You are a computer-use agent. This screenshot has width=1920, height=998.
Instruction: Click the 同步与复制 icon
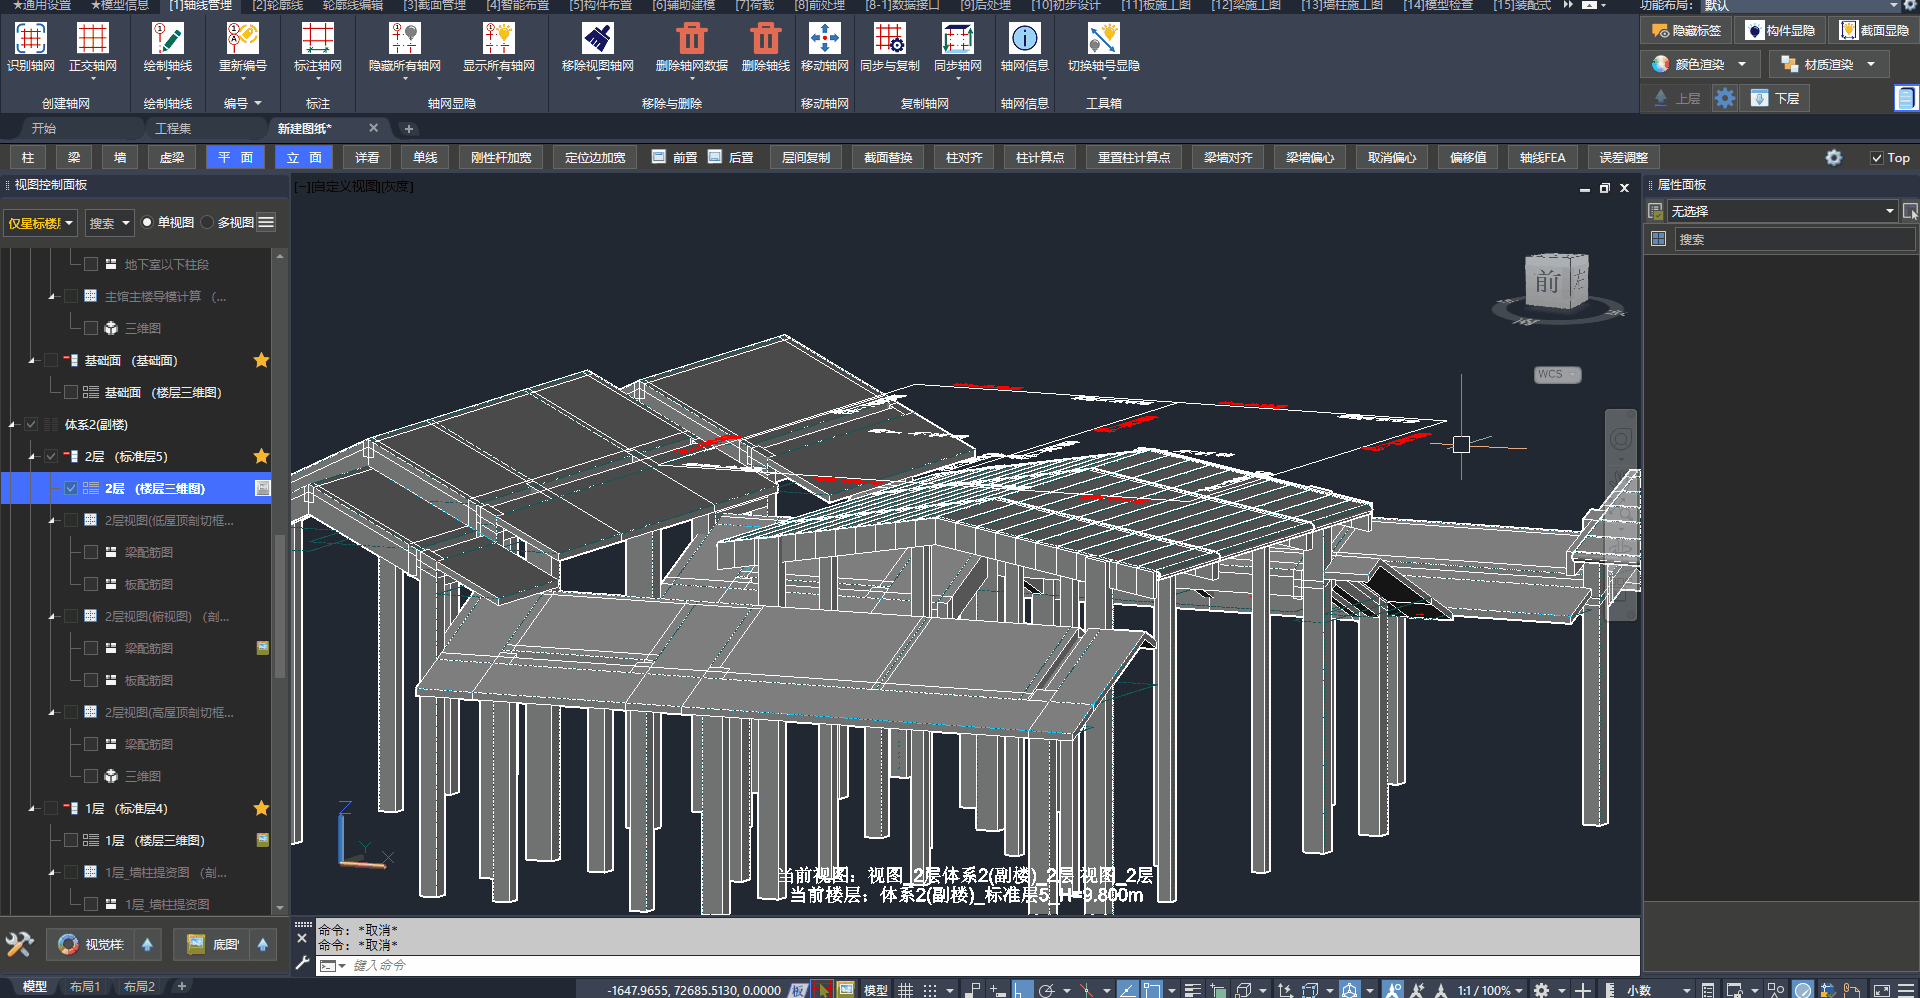tap(889, 40)
